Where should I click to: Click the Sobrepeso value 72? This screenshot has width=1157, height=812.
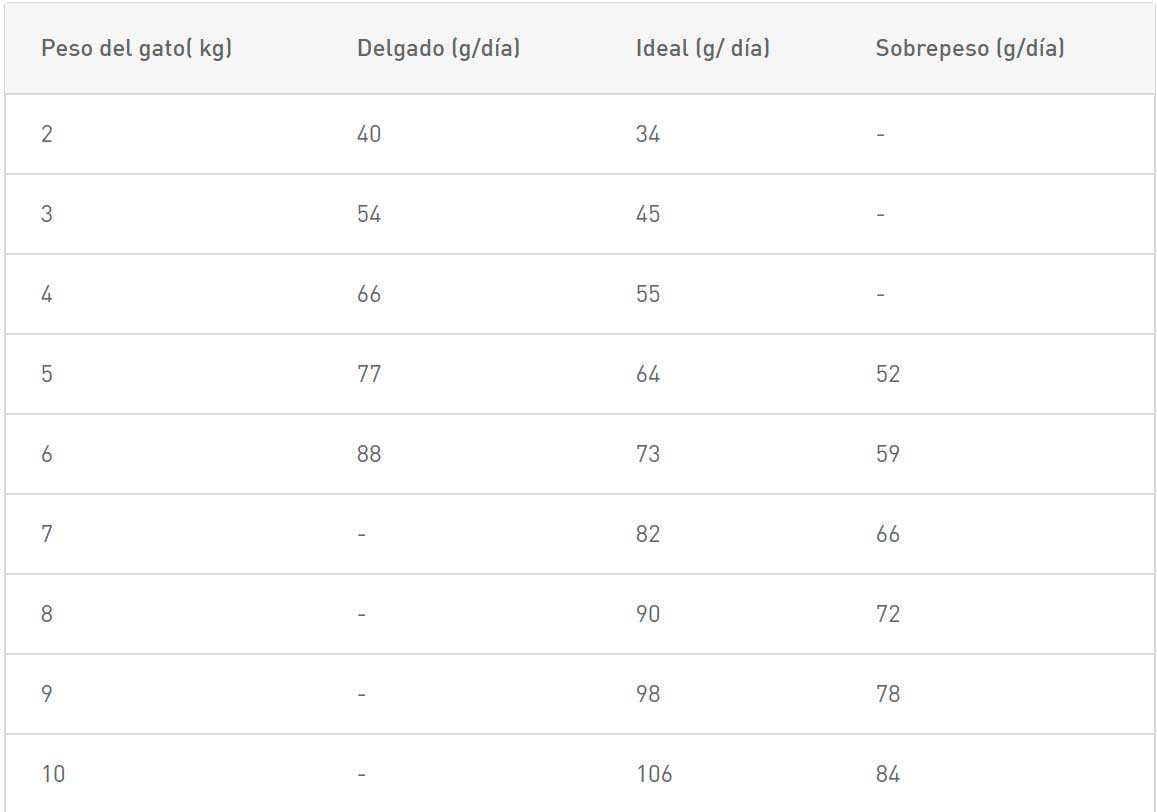click(x=888, y=614)
